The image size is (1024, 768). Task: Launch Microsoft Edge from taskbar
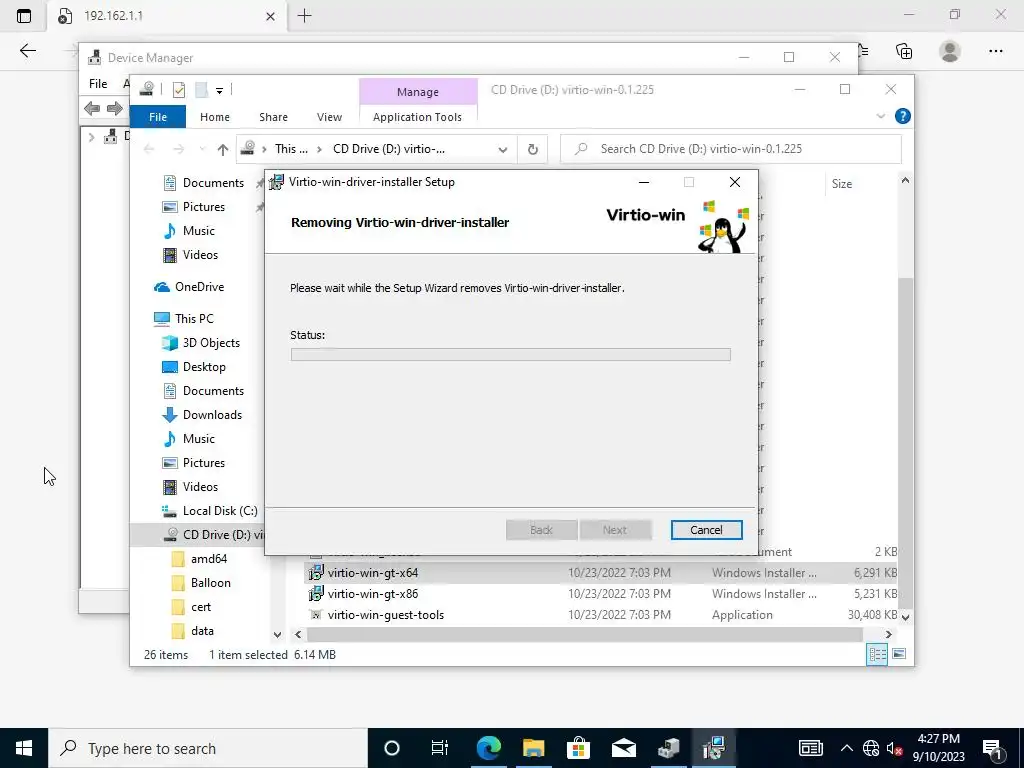tap(488, 748)
